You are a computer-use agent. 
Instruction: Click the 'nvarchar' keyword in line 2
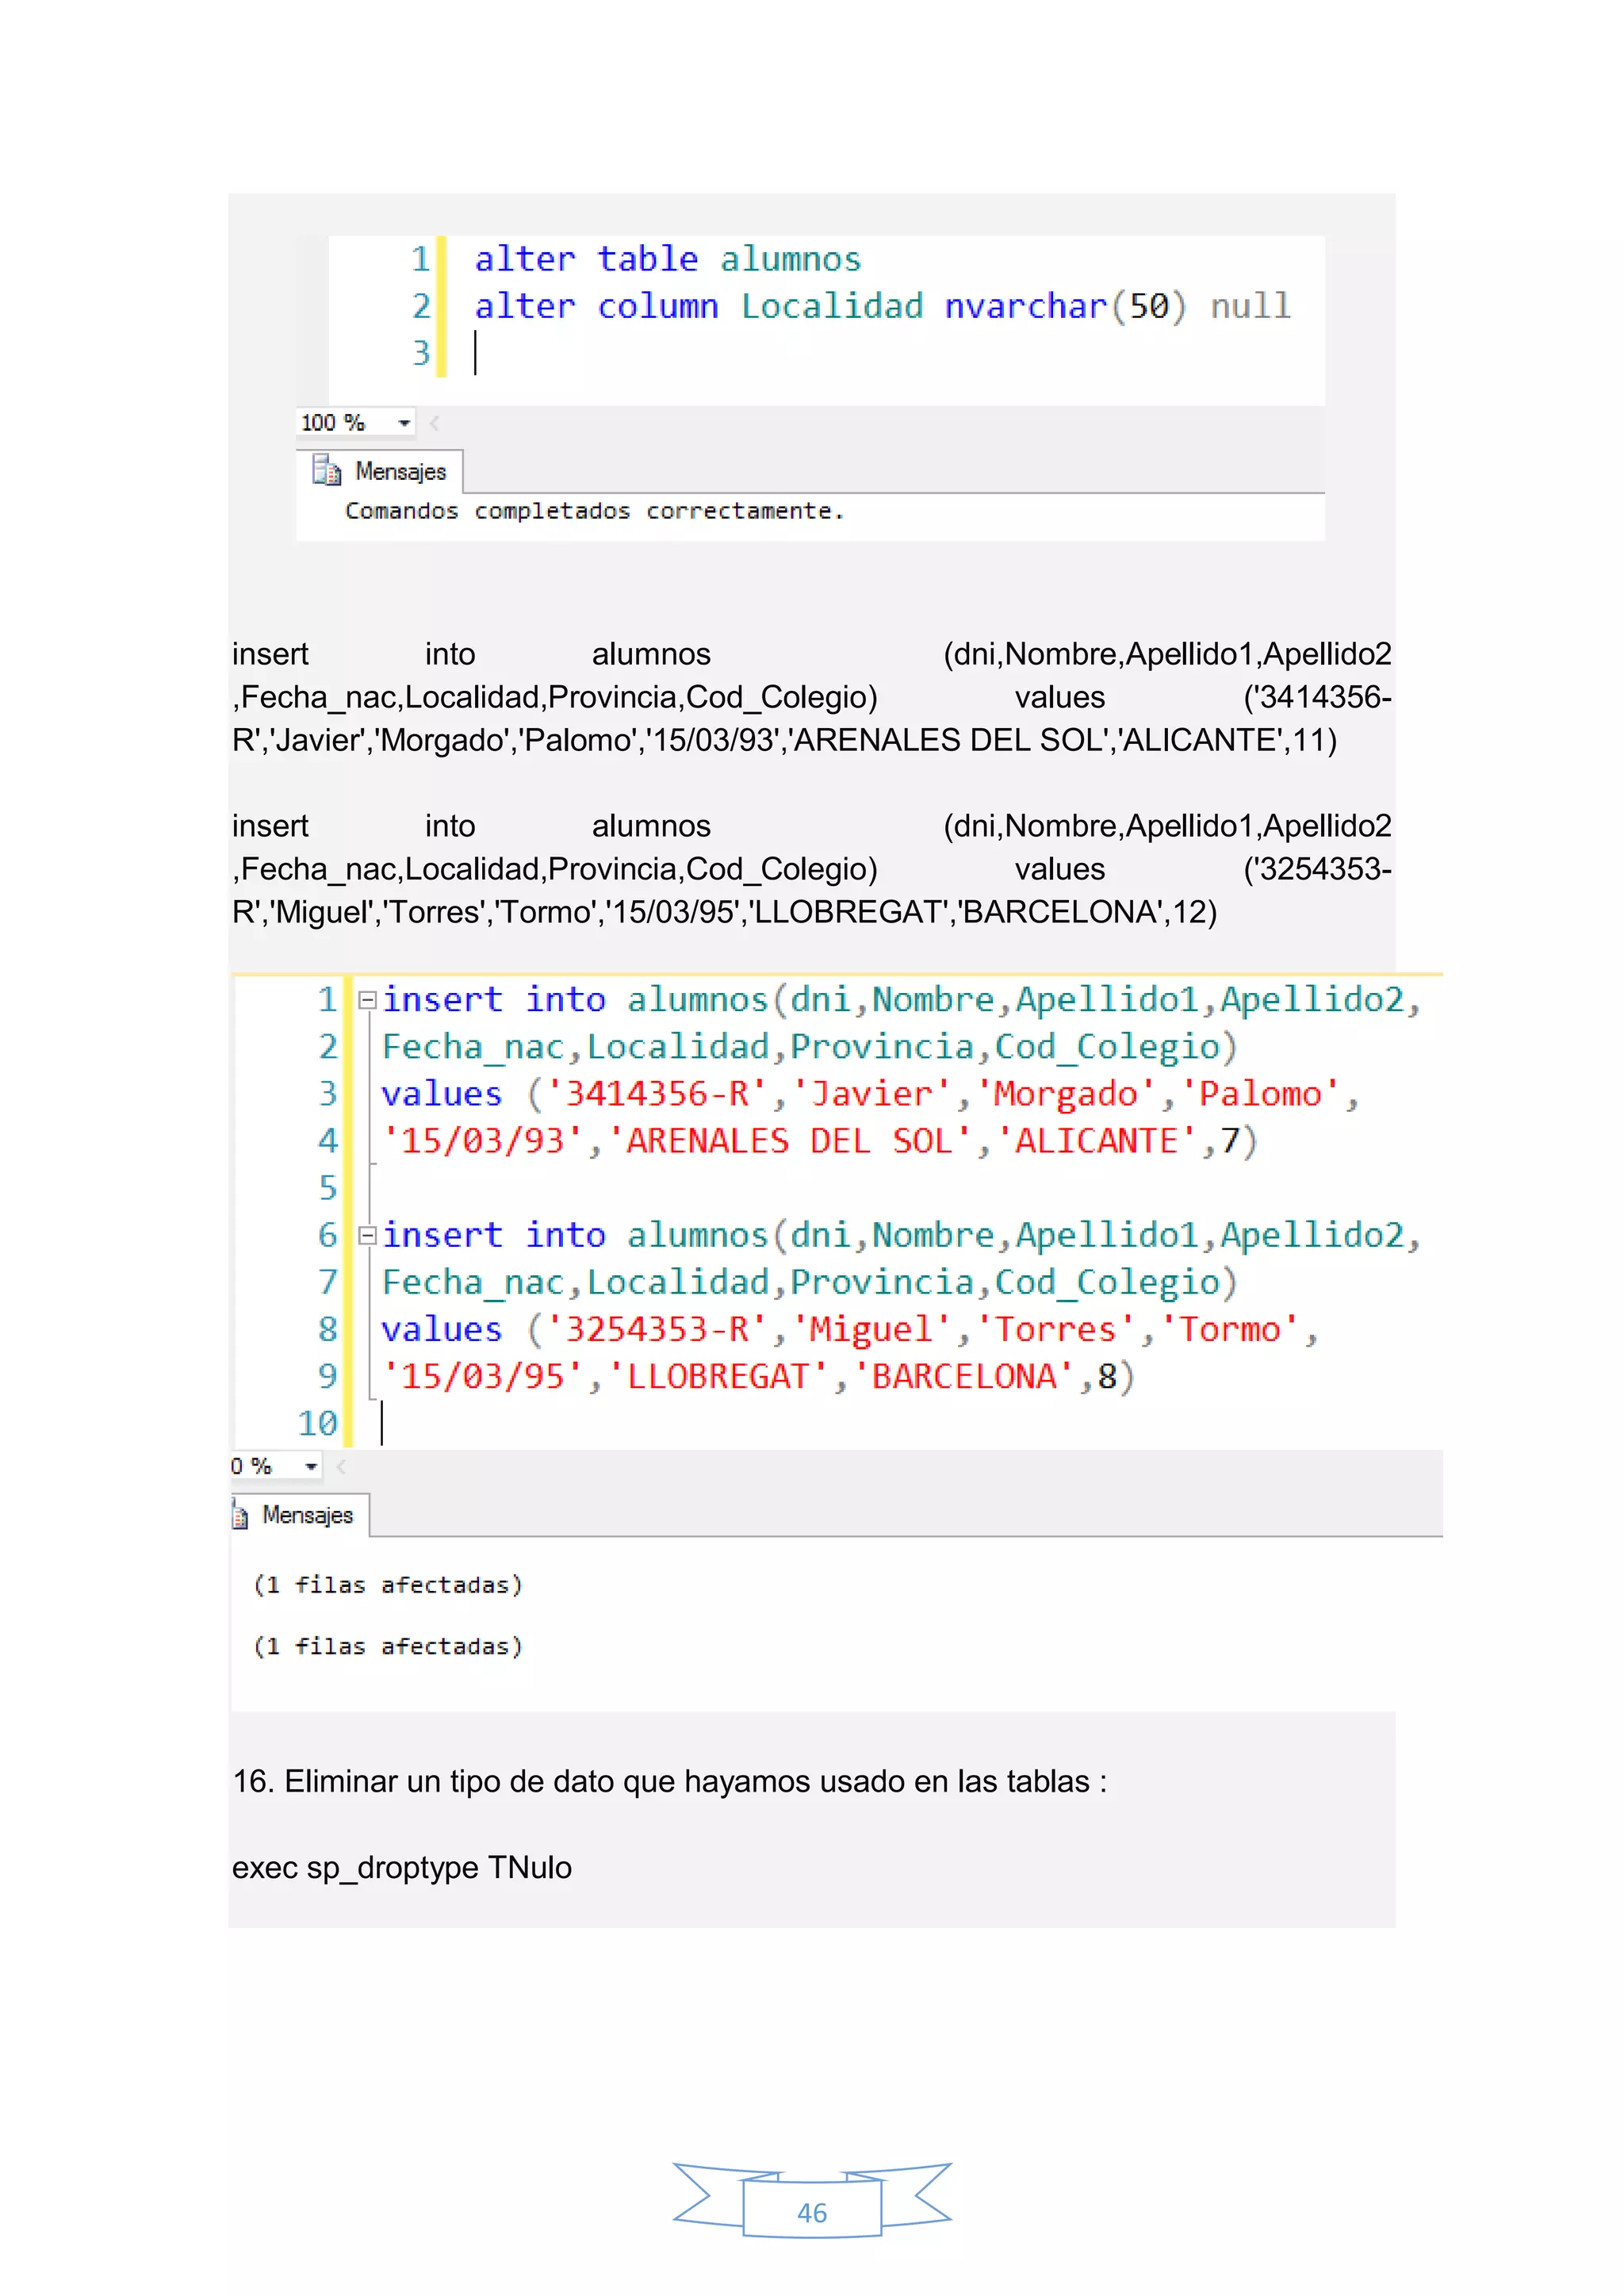1025,306
